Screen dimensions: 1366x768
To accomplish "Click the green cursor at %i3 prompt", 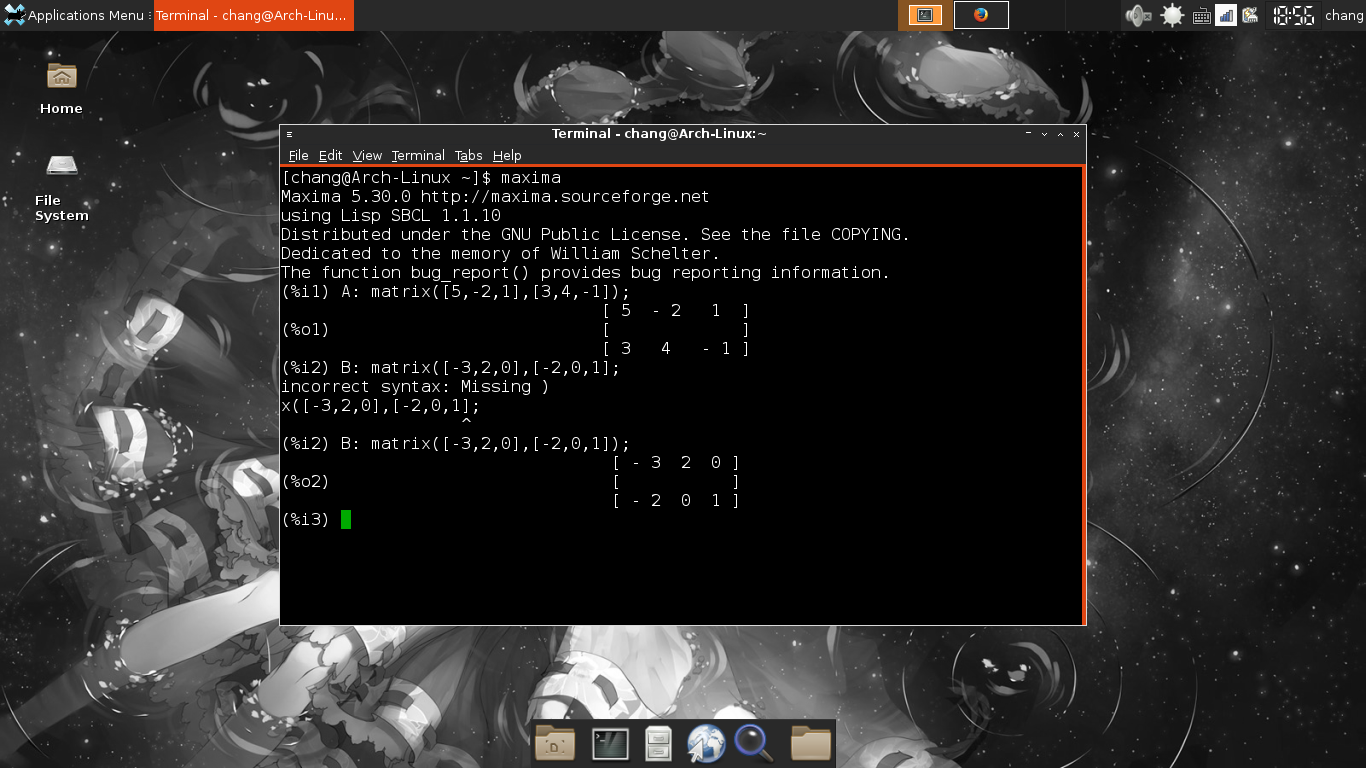I will point(346,519).
